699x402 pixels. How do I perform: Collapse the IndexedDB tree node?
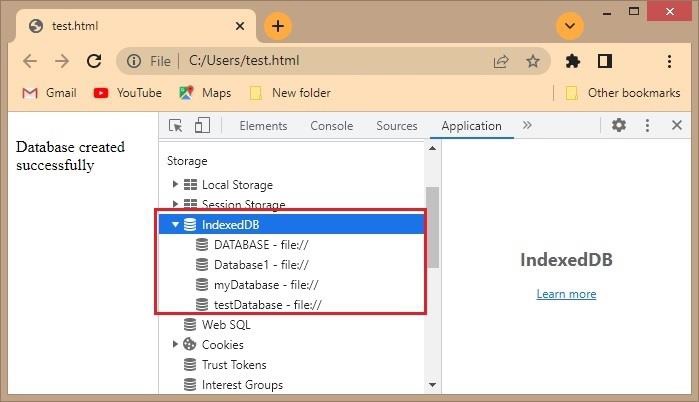tap(176, 225)
